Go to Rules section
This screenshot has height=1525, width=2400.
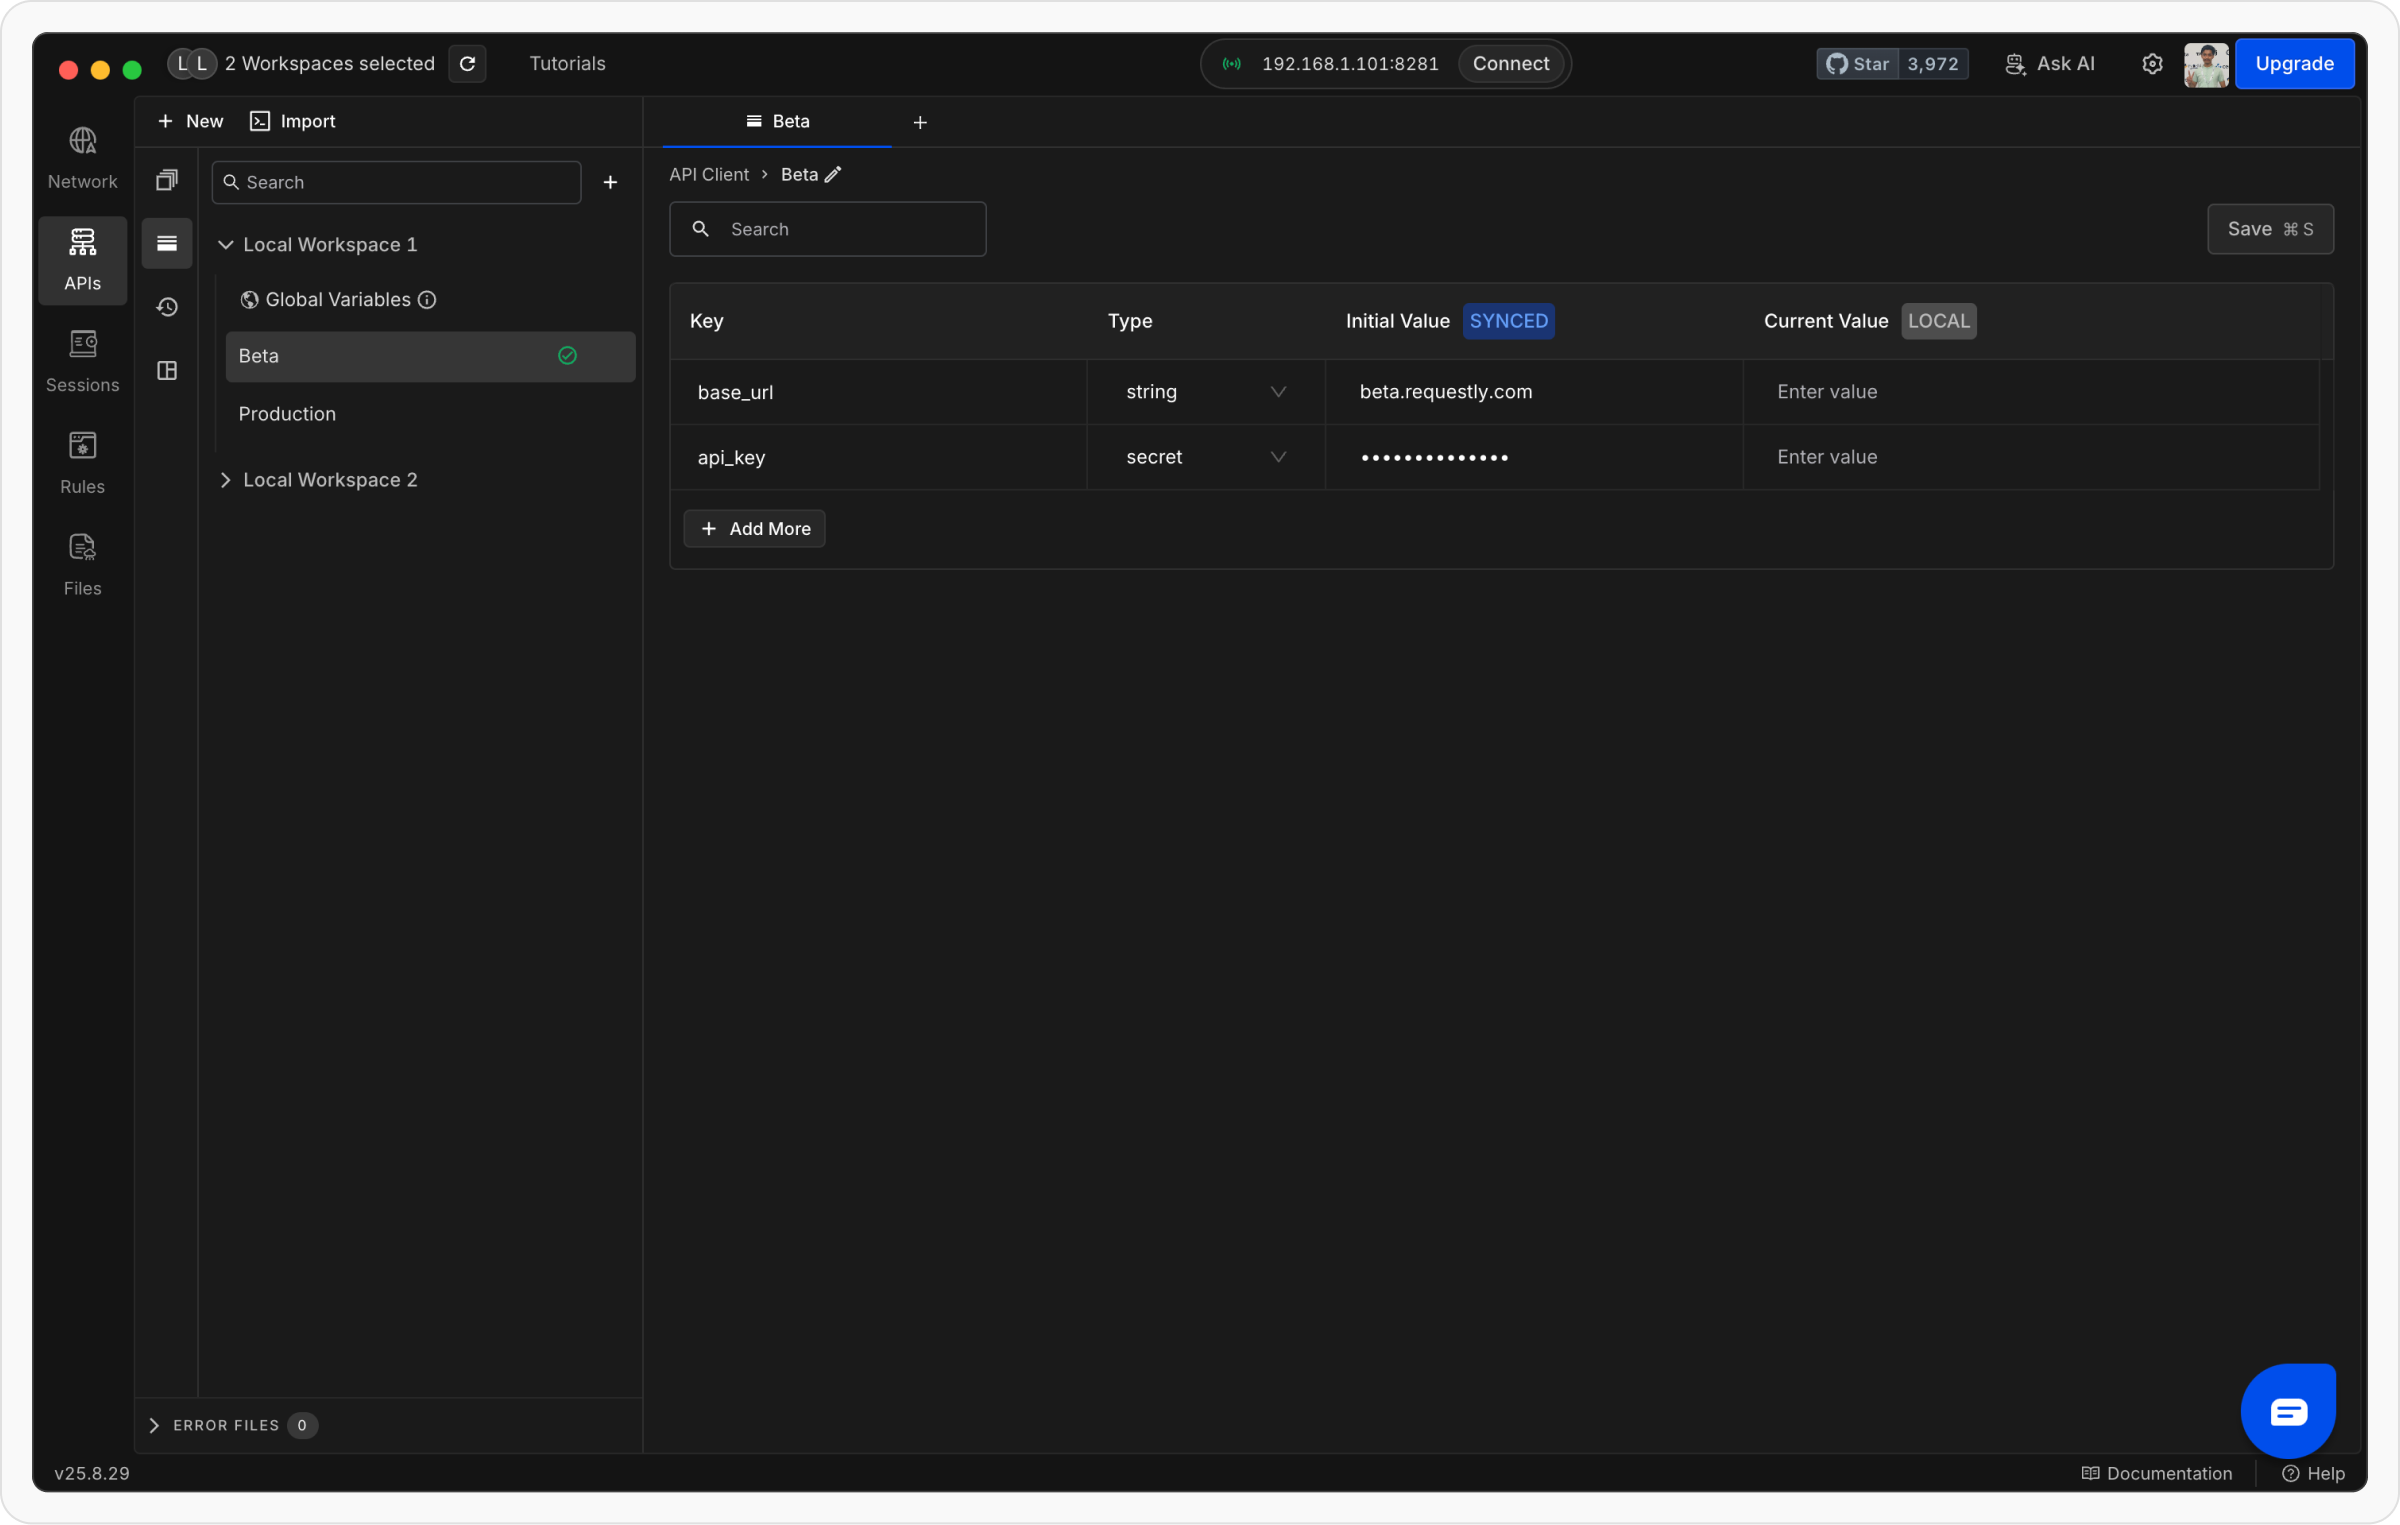click(82, 462)
